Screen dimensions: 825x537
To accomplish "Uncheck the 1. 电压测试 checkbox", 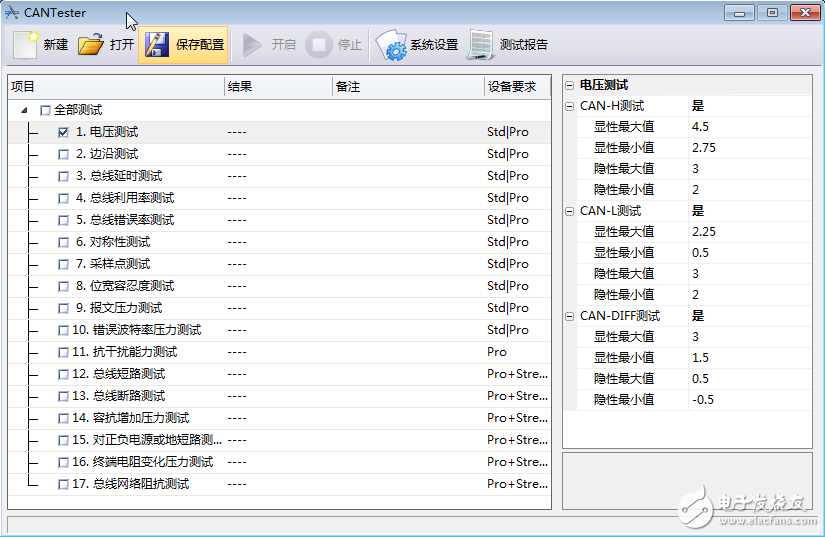I will 64,132.
